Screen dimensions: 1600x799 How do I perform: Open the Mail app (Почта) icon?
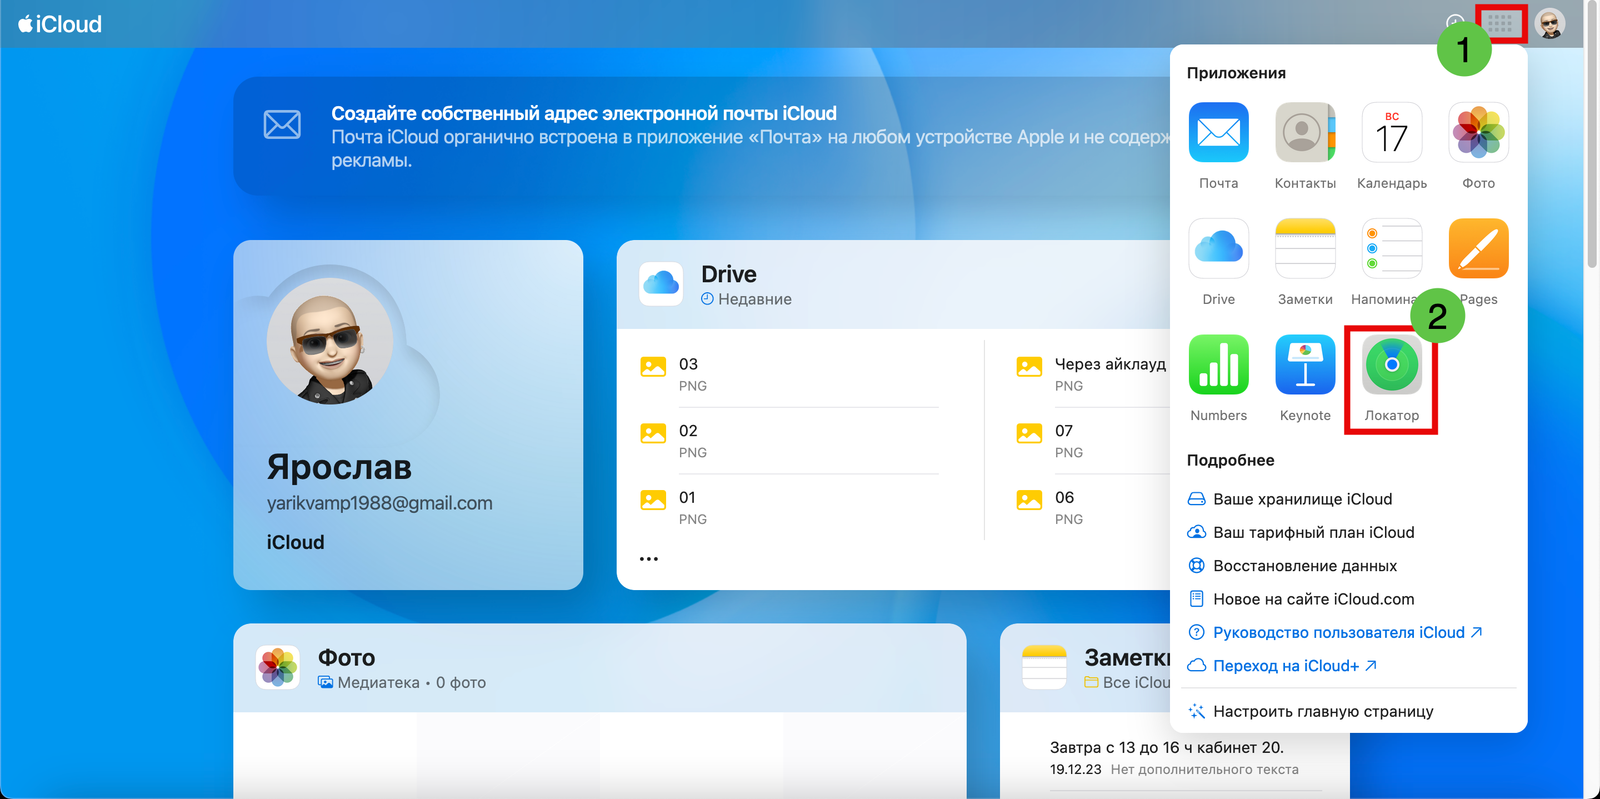(x=1218, y=132)
